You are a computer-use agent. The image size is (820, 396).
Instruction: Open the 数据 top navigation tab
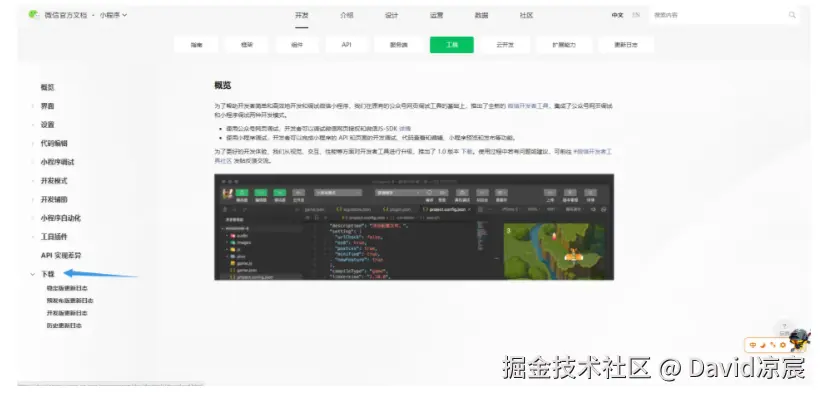click(x=482, y=15)
